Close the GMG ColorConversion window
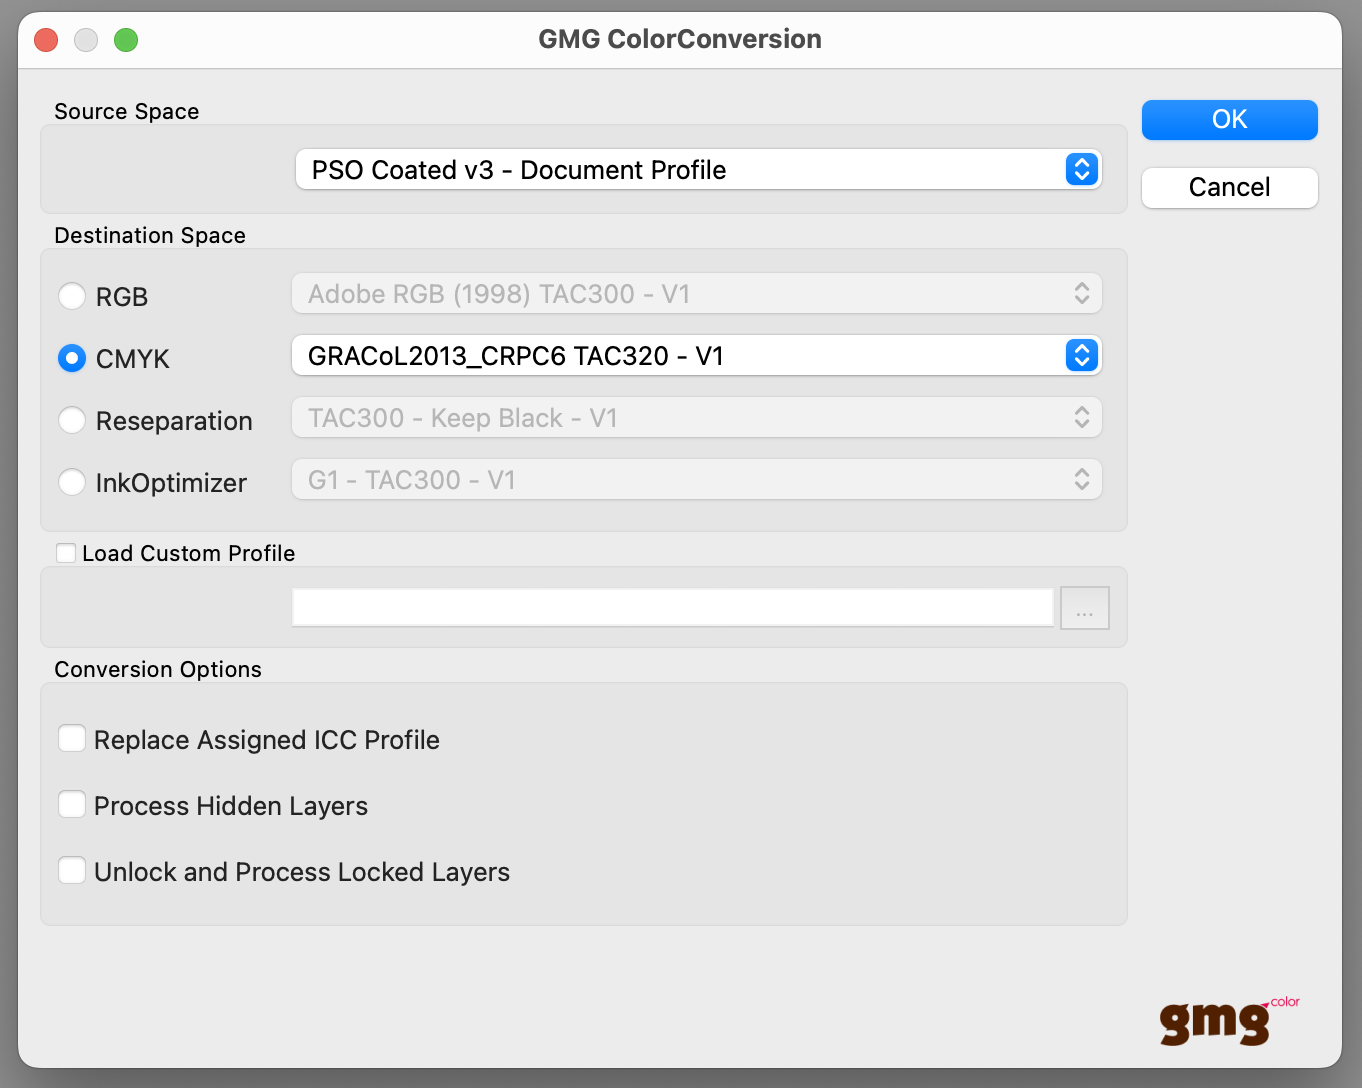 pyautogui.click(x=46, y=40)
